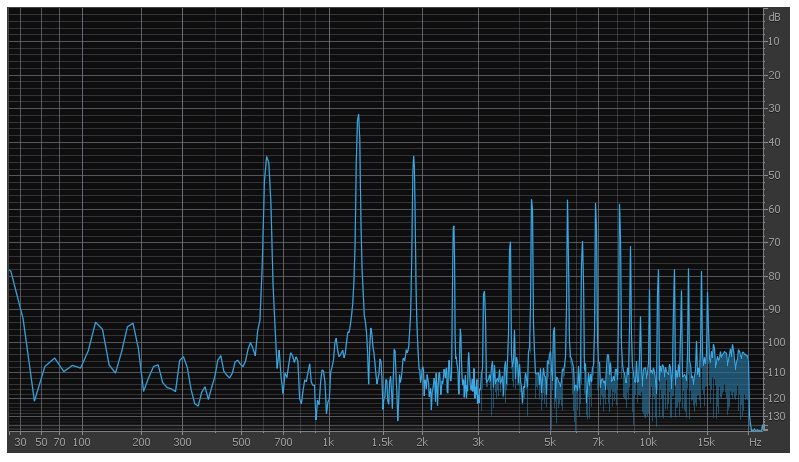Click the 2k frequency axis label
Viewport: 799px width, 462px height.
[422, 442]
